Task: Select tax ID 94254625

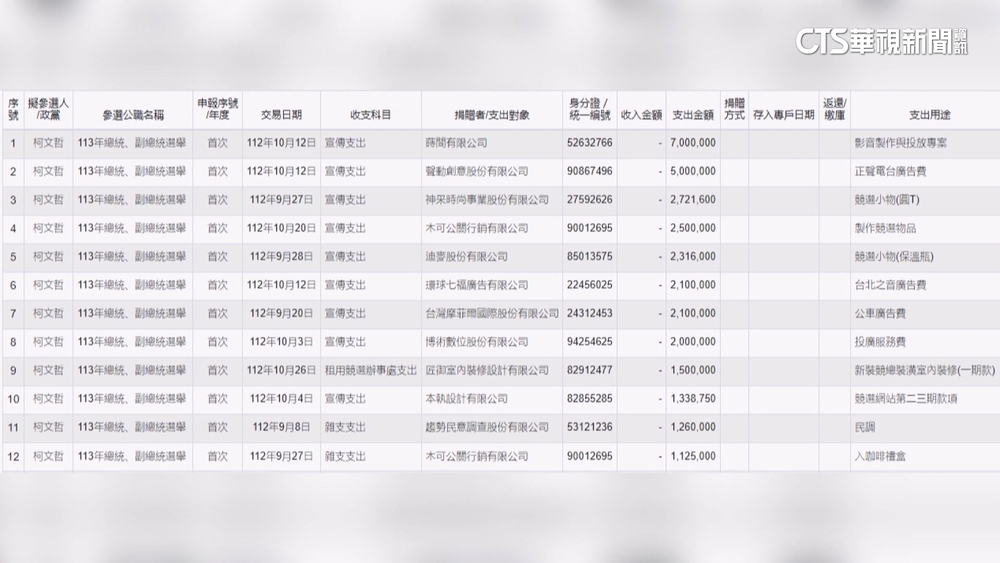Action: coord(589,342)
